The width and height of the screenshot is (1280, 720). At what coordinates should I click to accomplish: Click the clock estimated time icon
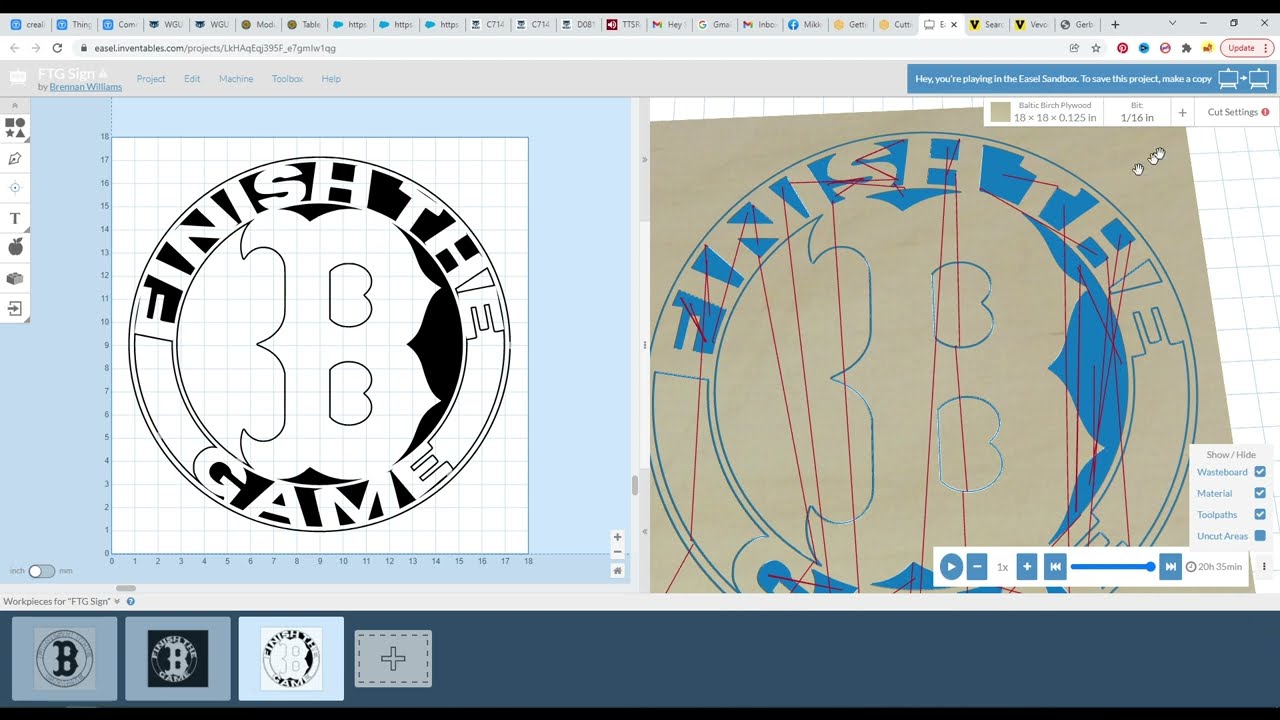point(1191,567)
